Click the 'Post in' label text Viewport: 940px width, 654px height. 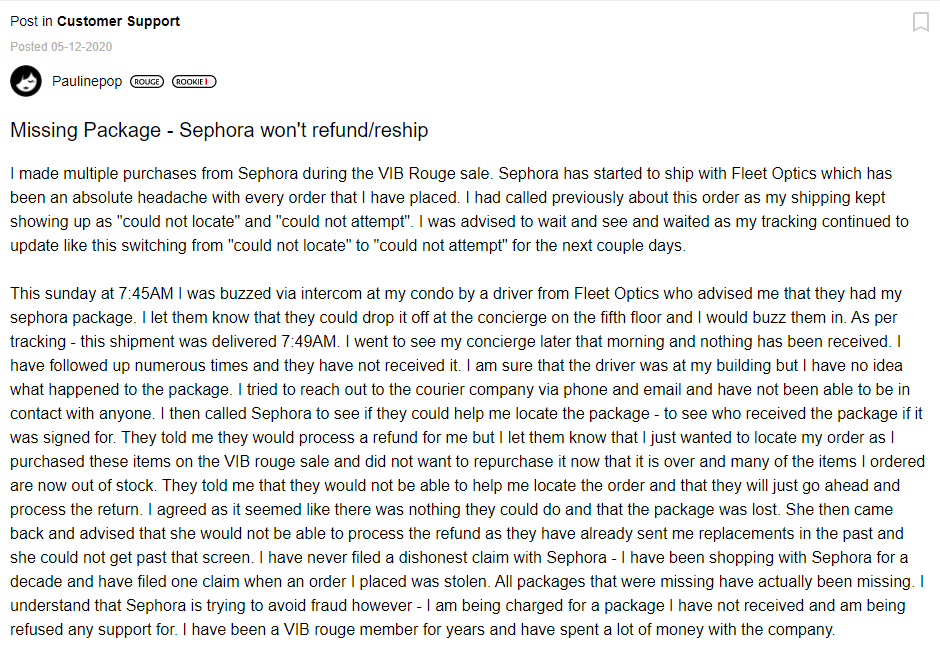click(x=31, y=21)
